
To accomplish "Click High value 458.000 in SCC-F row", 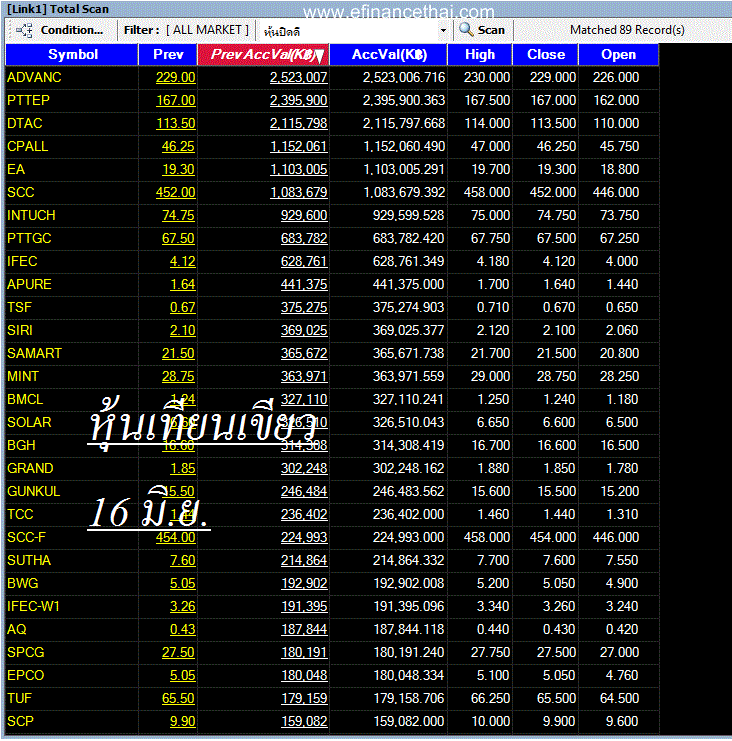I will 487,537.
